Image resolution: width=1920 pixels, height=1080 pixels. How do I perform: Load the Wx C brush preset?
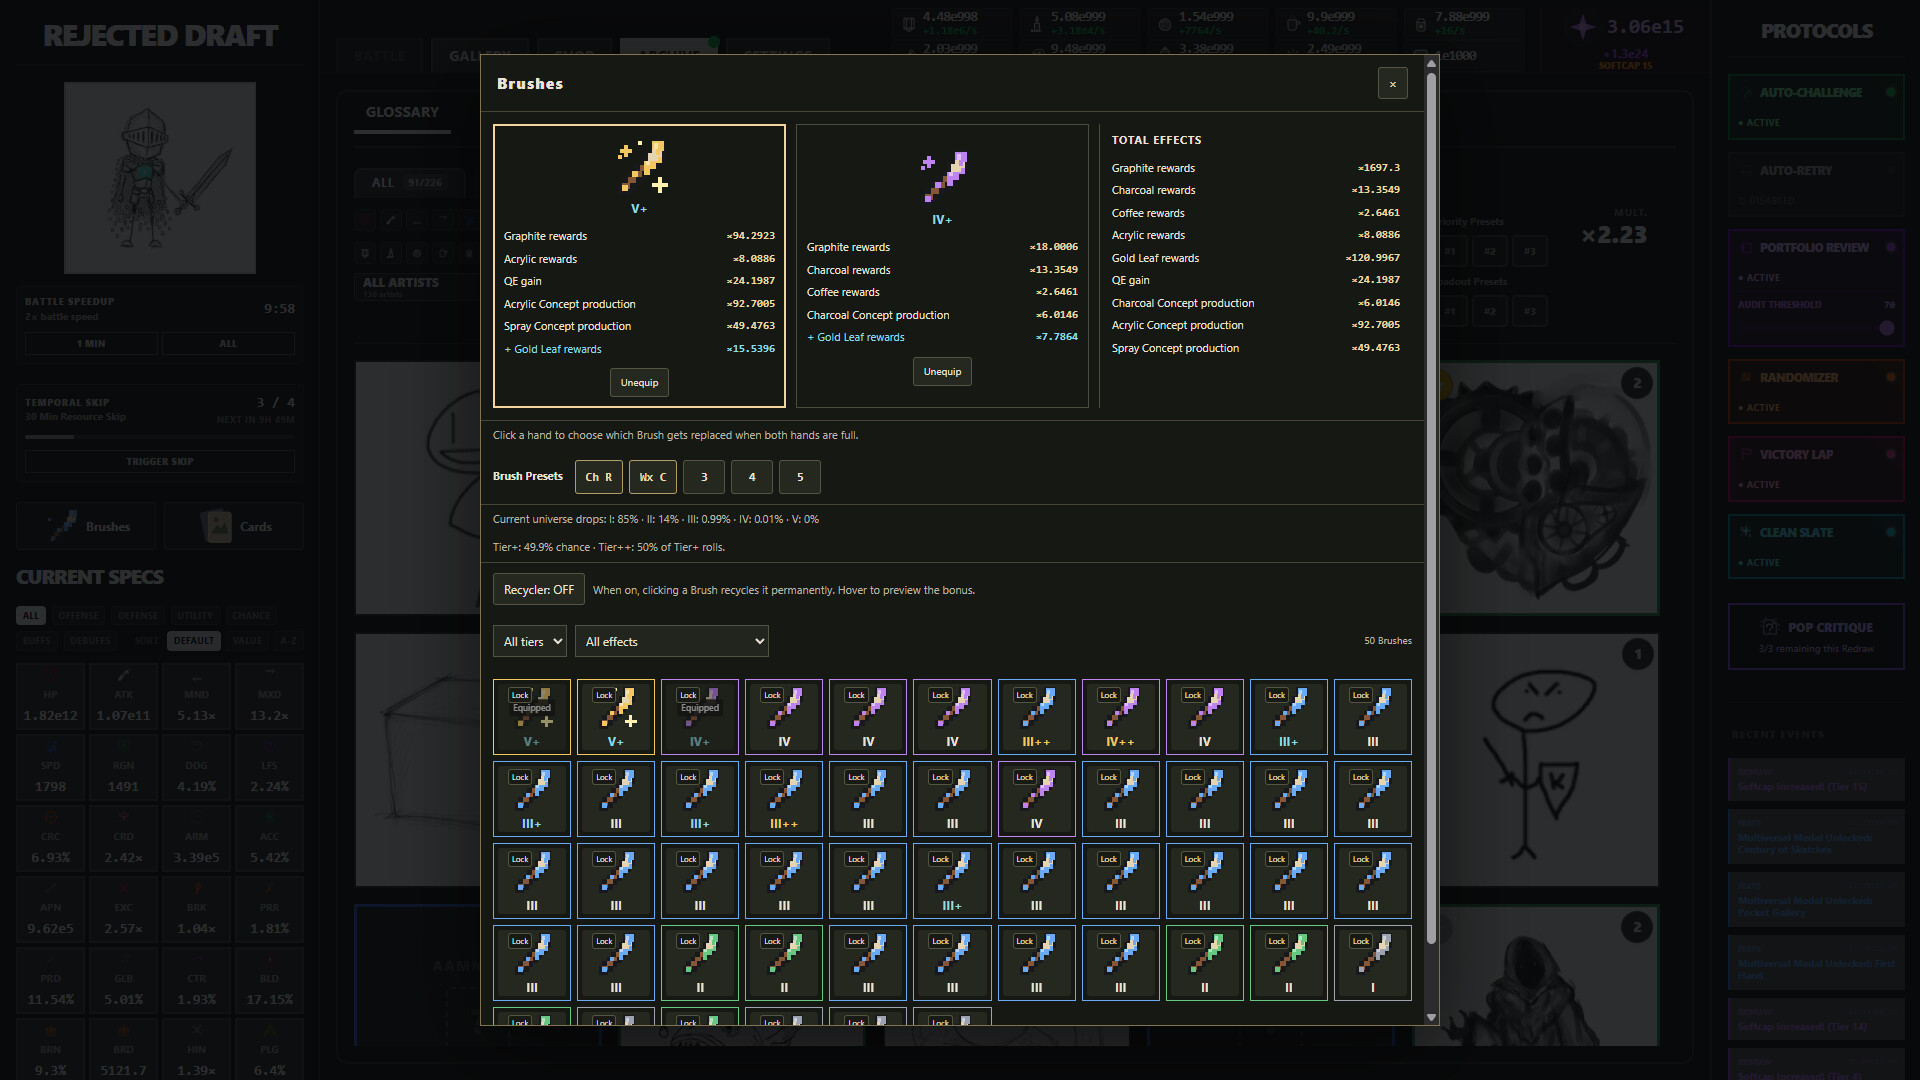pos(653,477)
